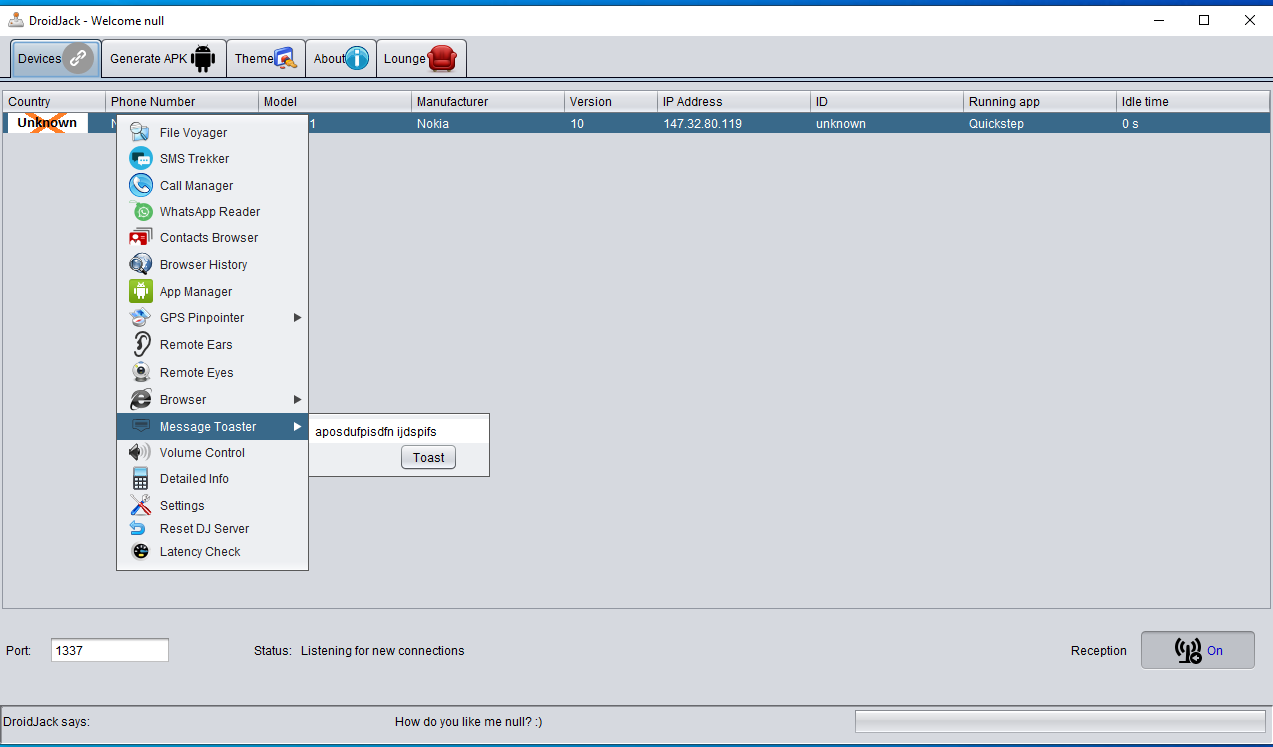Click the Remote Ears ear icon
Image resolution: width=1273 pixels, height=747 pixels.
140,344
